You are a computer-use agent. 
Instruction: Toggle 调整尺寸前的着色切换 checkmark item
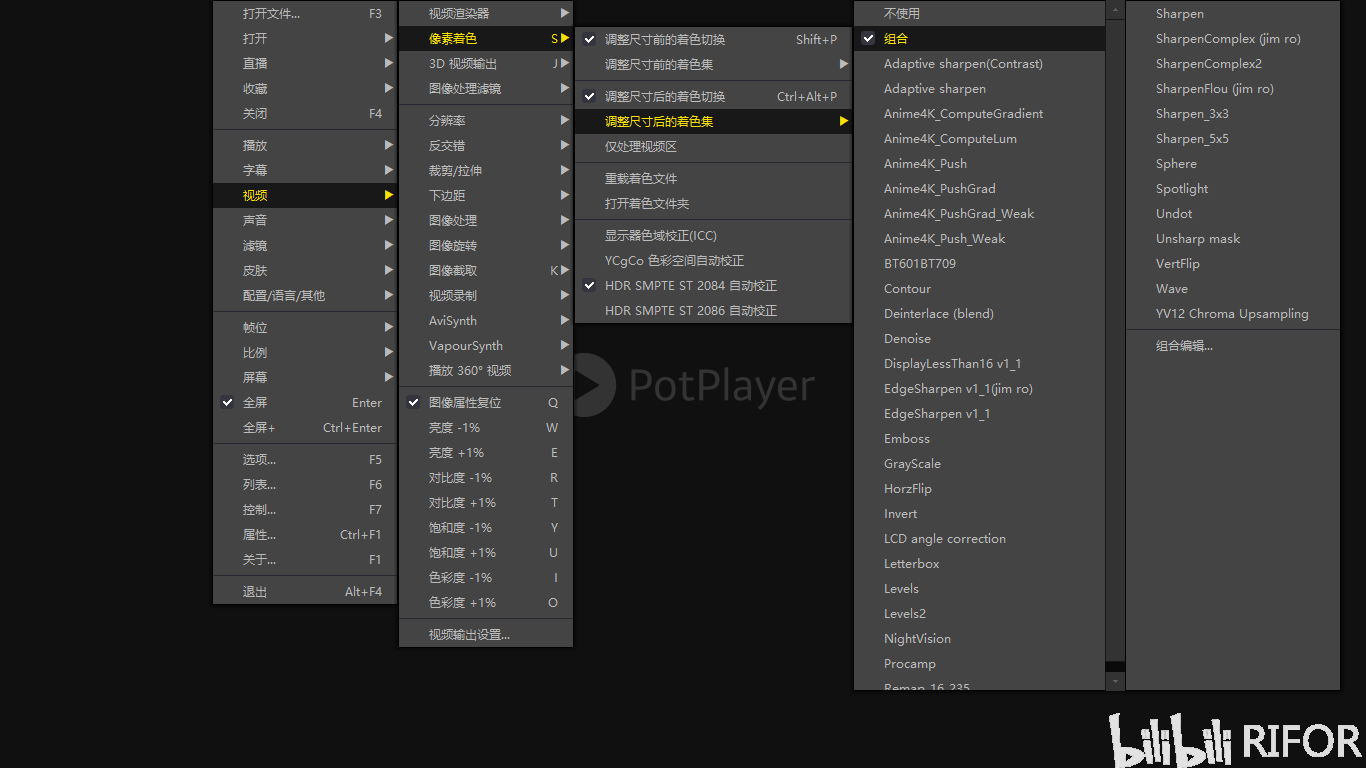tap(713, 39)
